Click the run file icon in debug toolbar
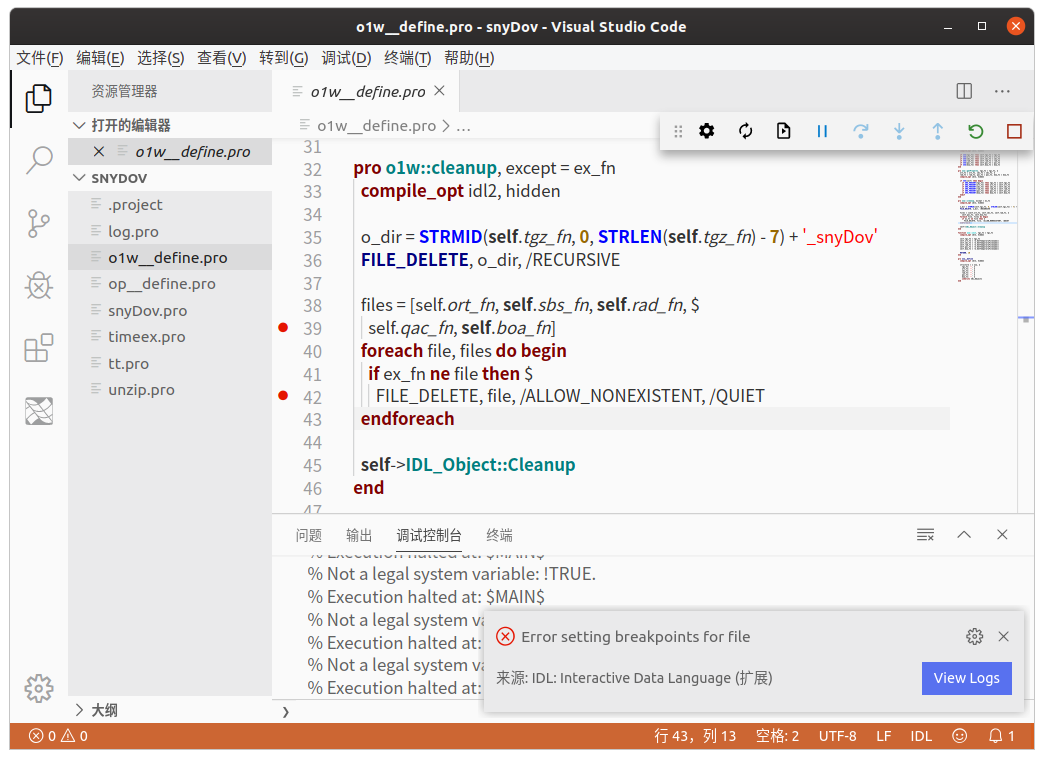This screenshot has width=1044, height=759. tap(784, 131)
